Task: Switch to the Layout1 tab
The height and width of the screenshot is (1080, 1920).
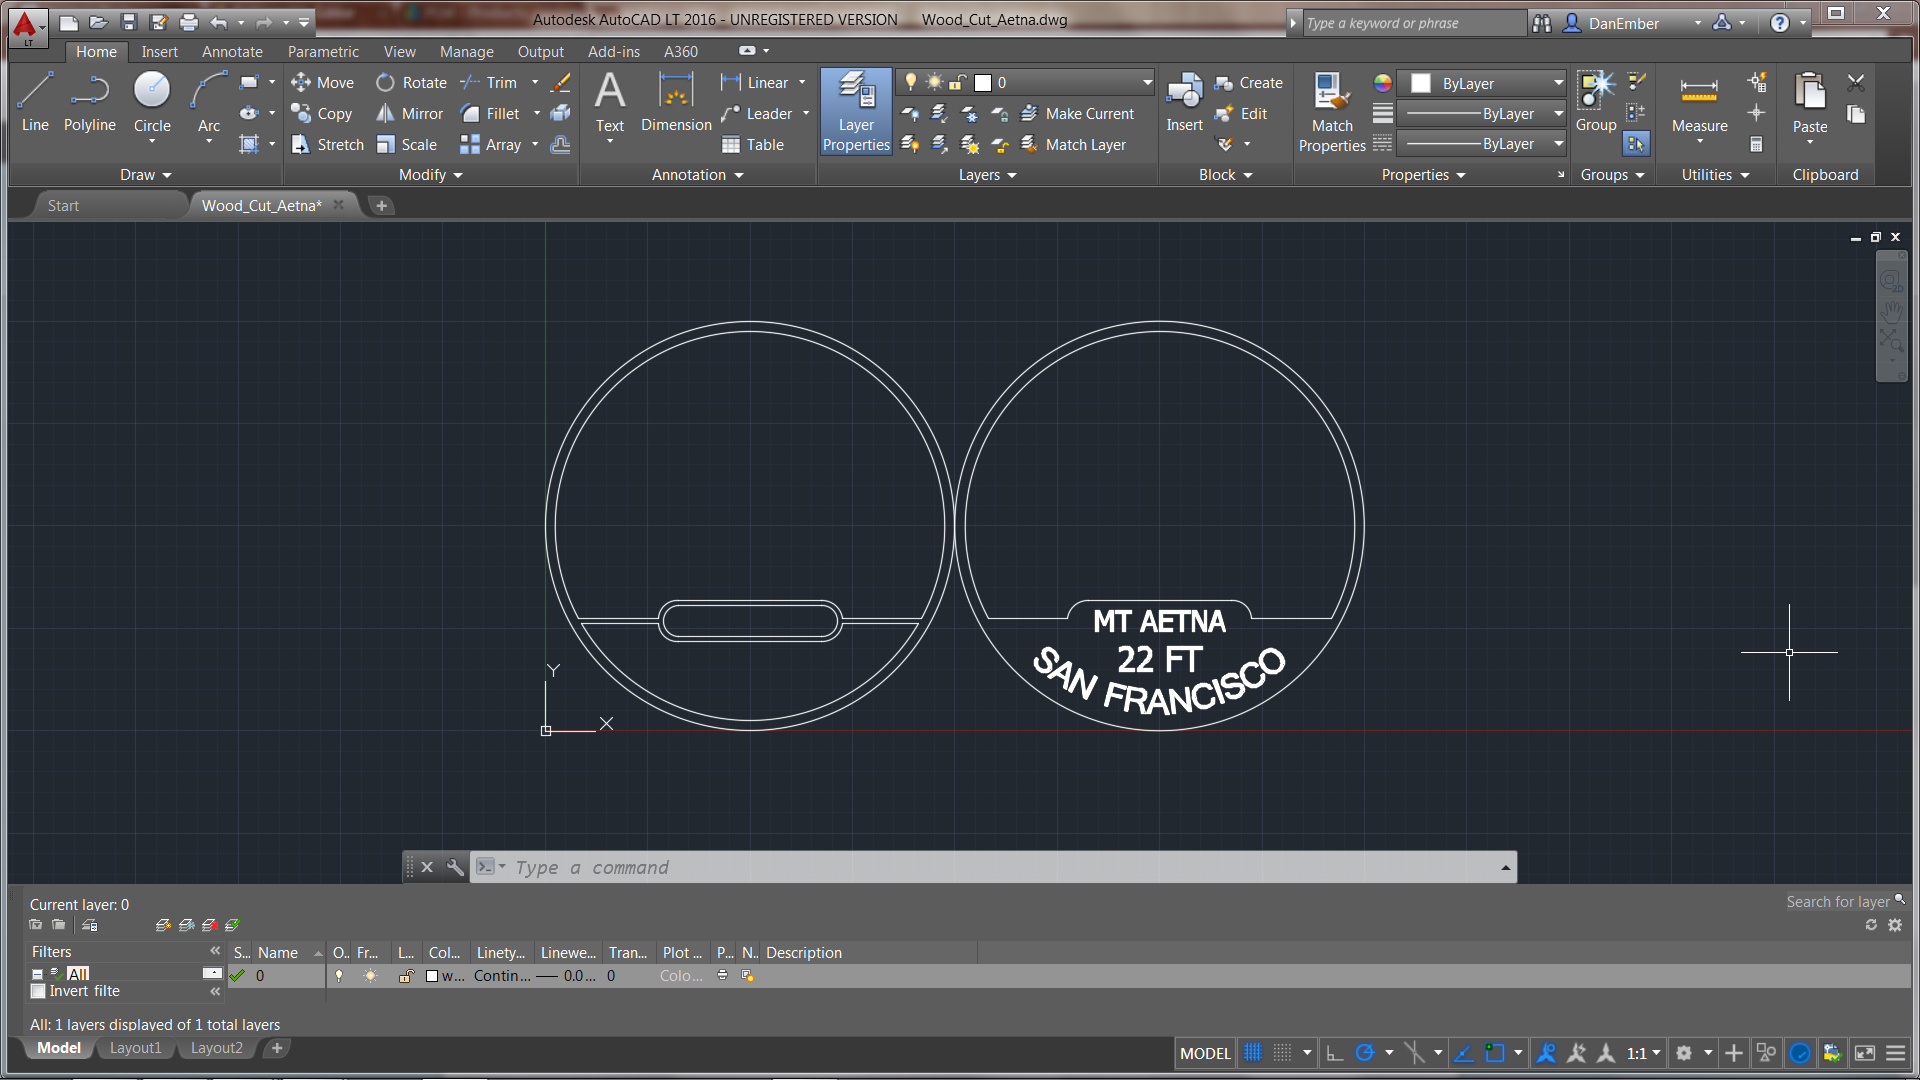Action: (135, 1048)
